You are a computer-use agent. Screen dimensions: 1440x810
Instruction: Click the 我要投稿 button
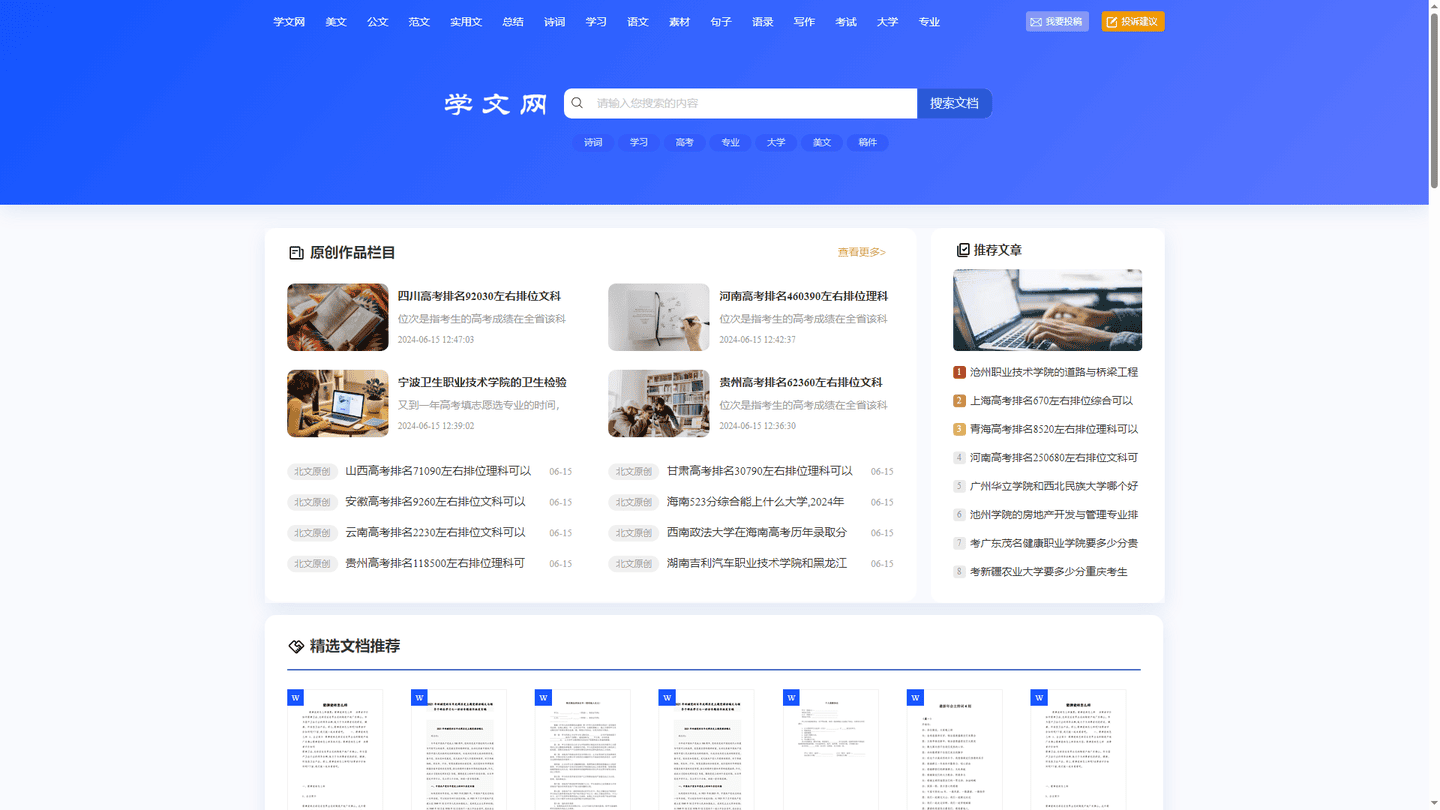[1057, 22]
